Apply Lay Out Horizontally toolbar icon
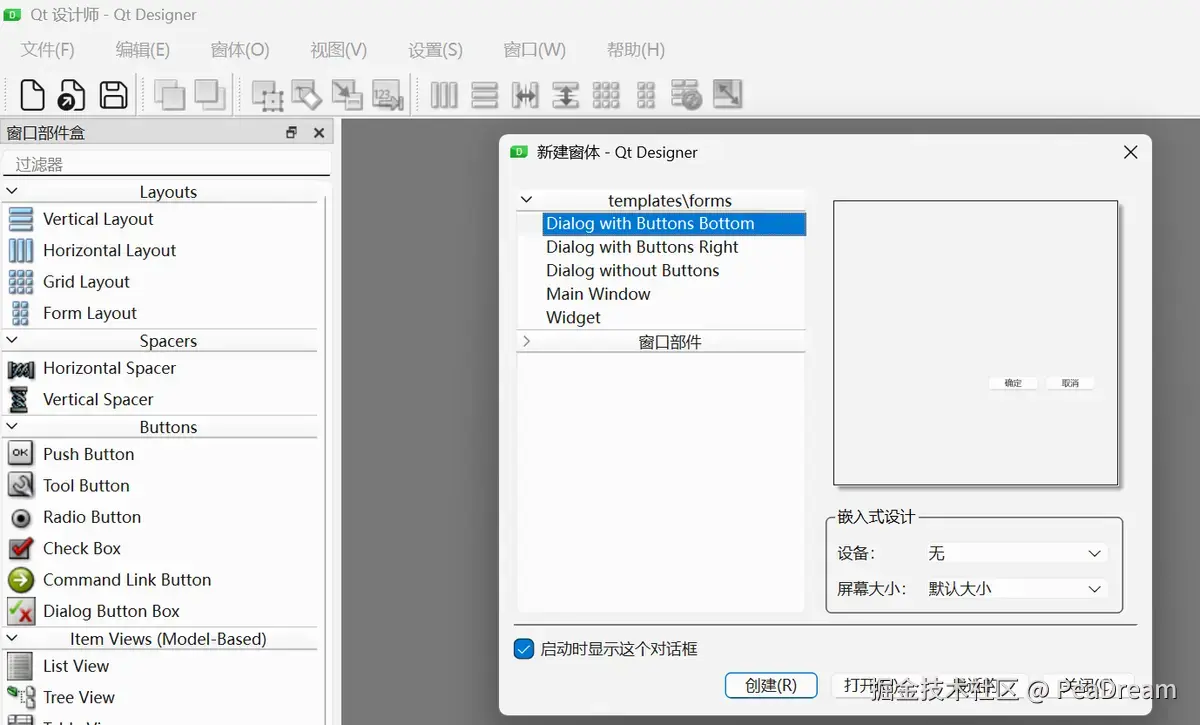Viewport: 1200px width, 725px height. point(444,95)
